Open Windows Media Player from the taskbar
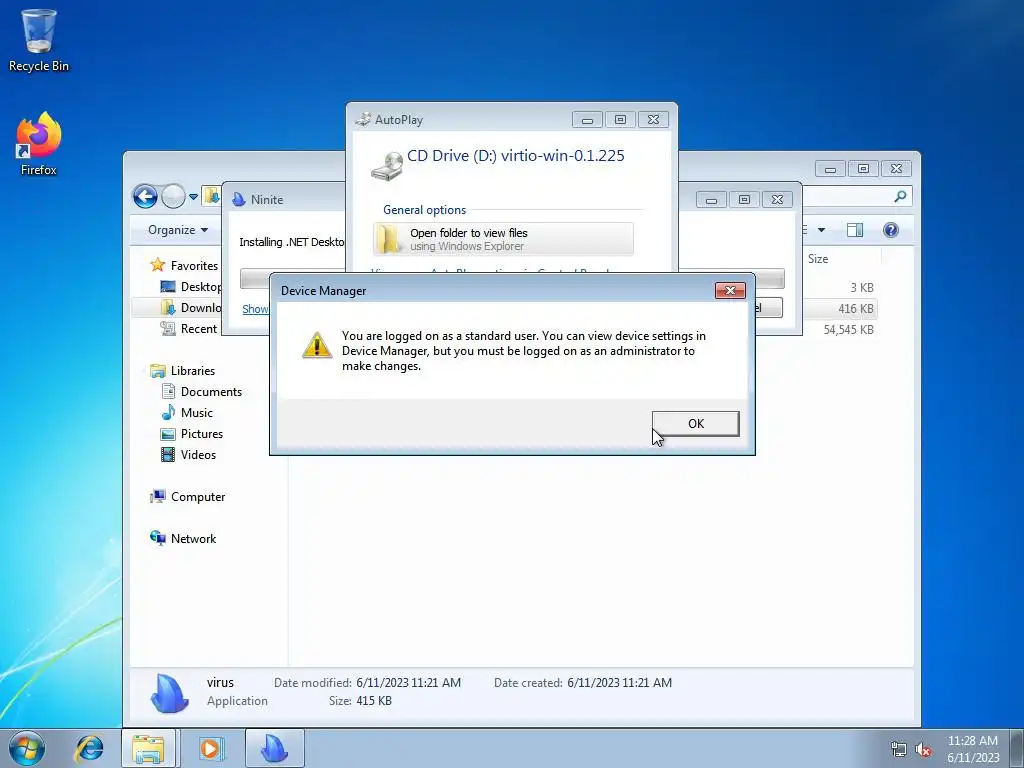Screen dimensions: 1024x768 [x=210, y=748]
